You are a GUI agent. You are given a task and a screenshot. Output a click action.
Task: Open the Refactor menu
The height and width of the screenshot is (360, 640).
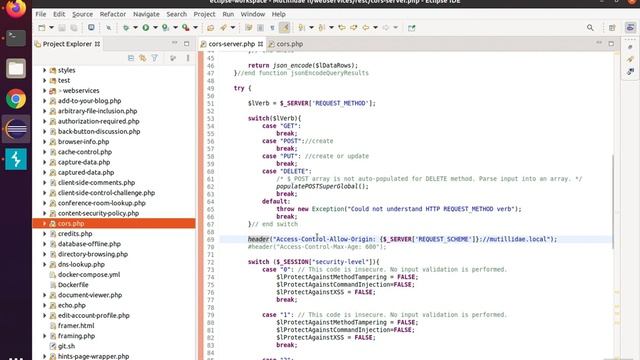coord(113,14)
